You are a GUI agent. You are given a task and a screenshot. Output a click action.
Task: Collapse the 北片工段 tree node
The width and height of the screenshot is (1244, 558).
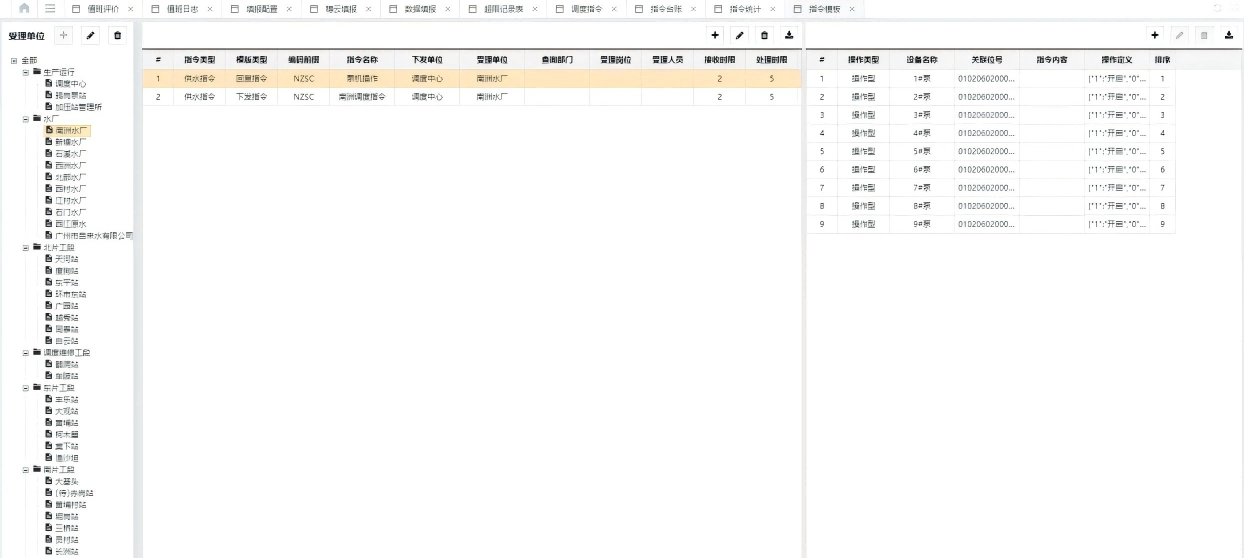pyautogui.click(x=26, y=247)
